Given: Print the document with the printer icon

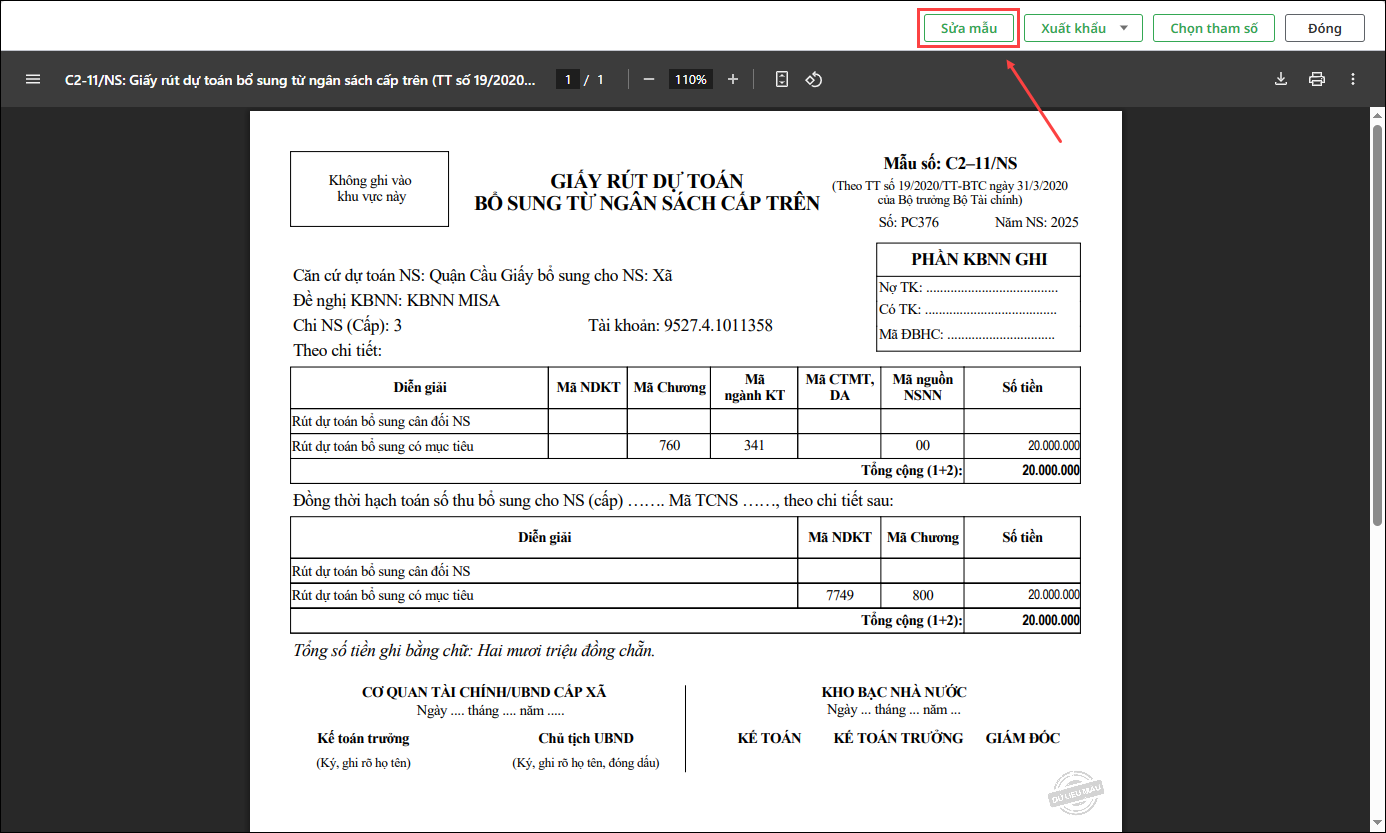Looking at the screenshot, I should [1317, 79].
